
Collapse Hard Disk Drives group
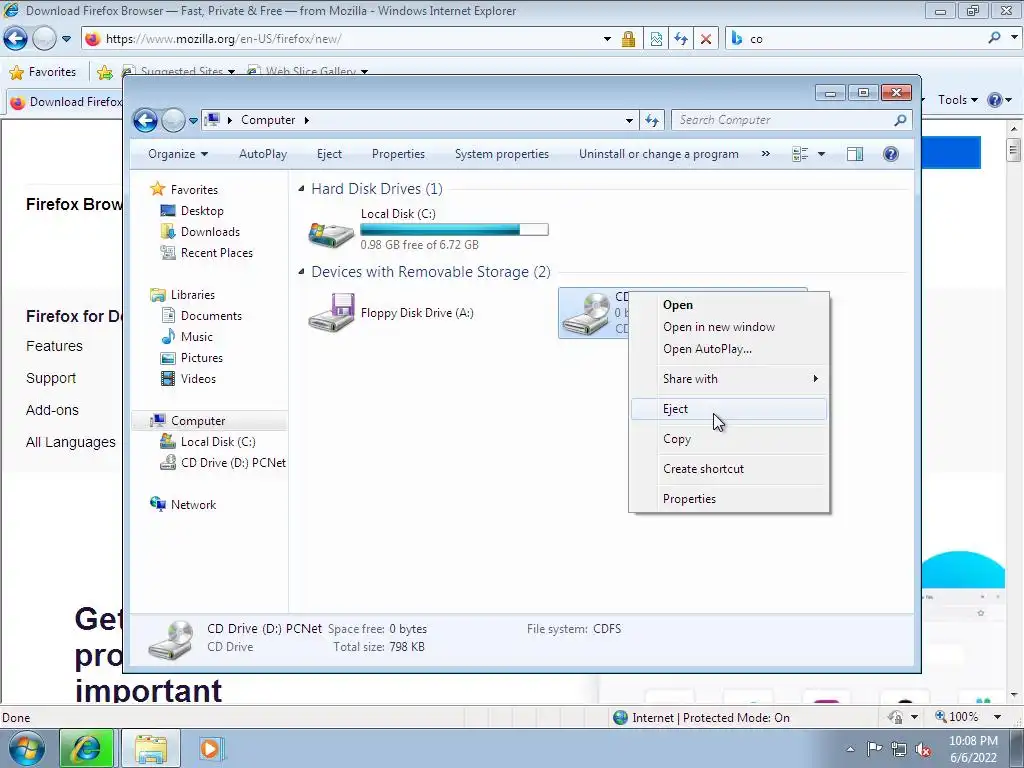tap(301, 189)
